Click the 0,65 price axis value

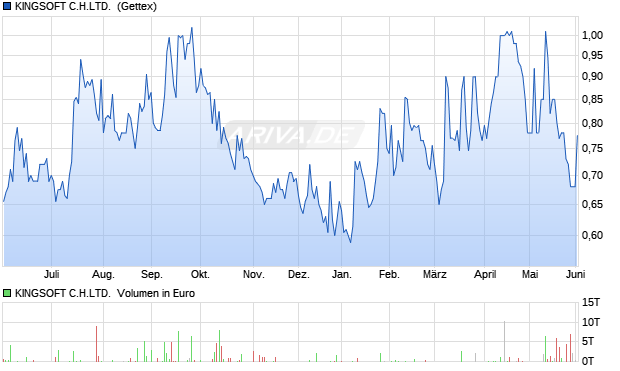tap(592, 204)
